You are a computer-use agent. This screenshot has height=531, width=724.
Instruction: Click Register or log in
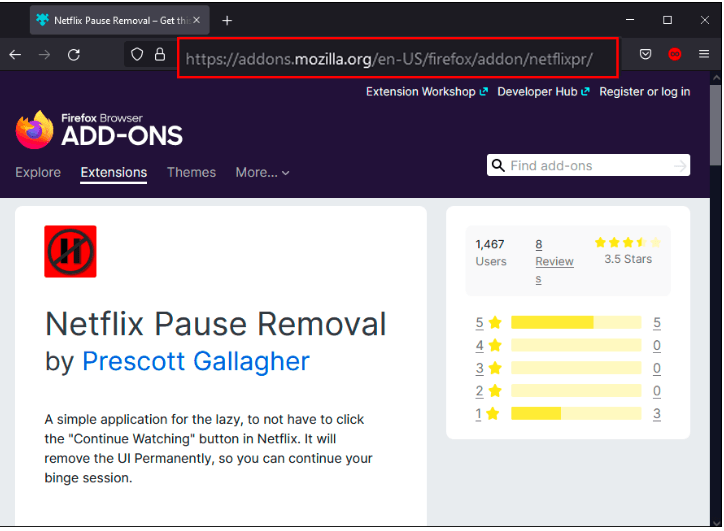645,91
